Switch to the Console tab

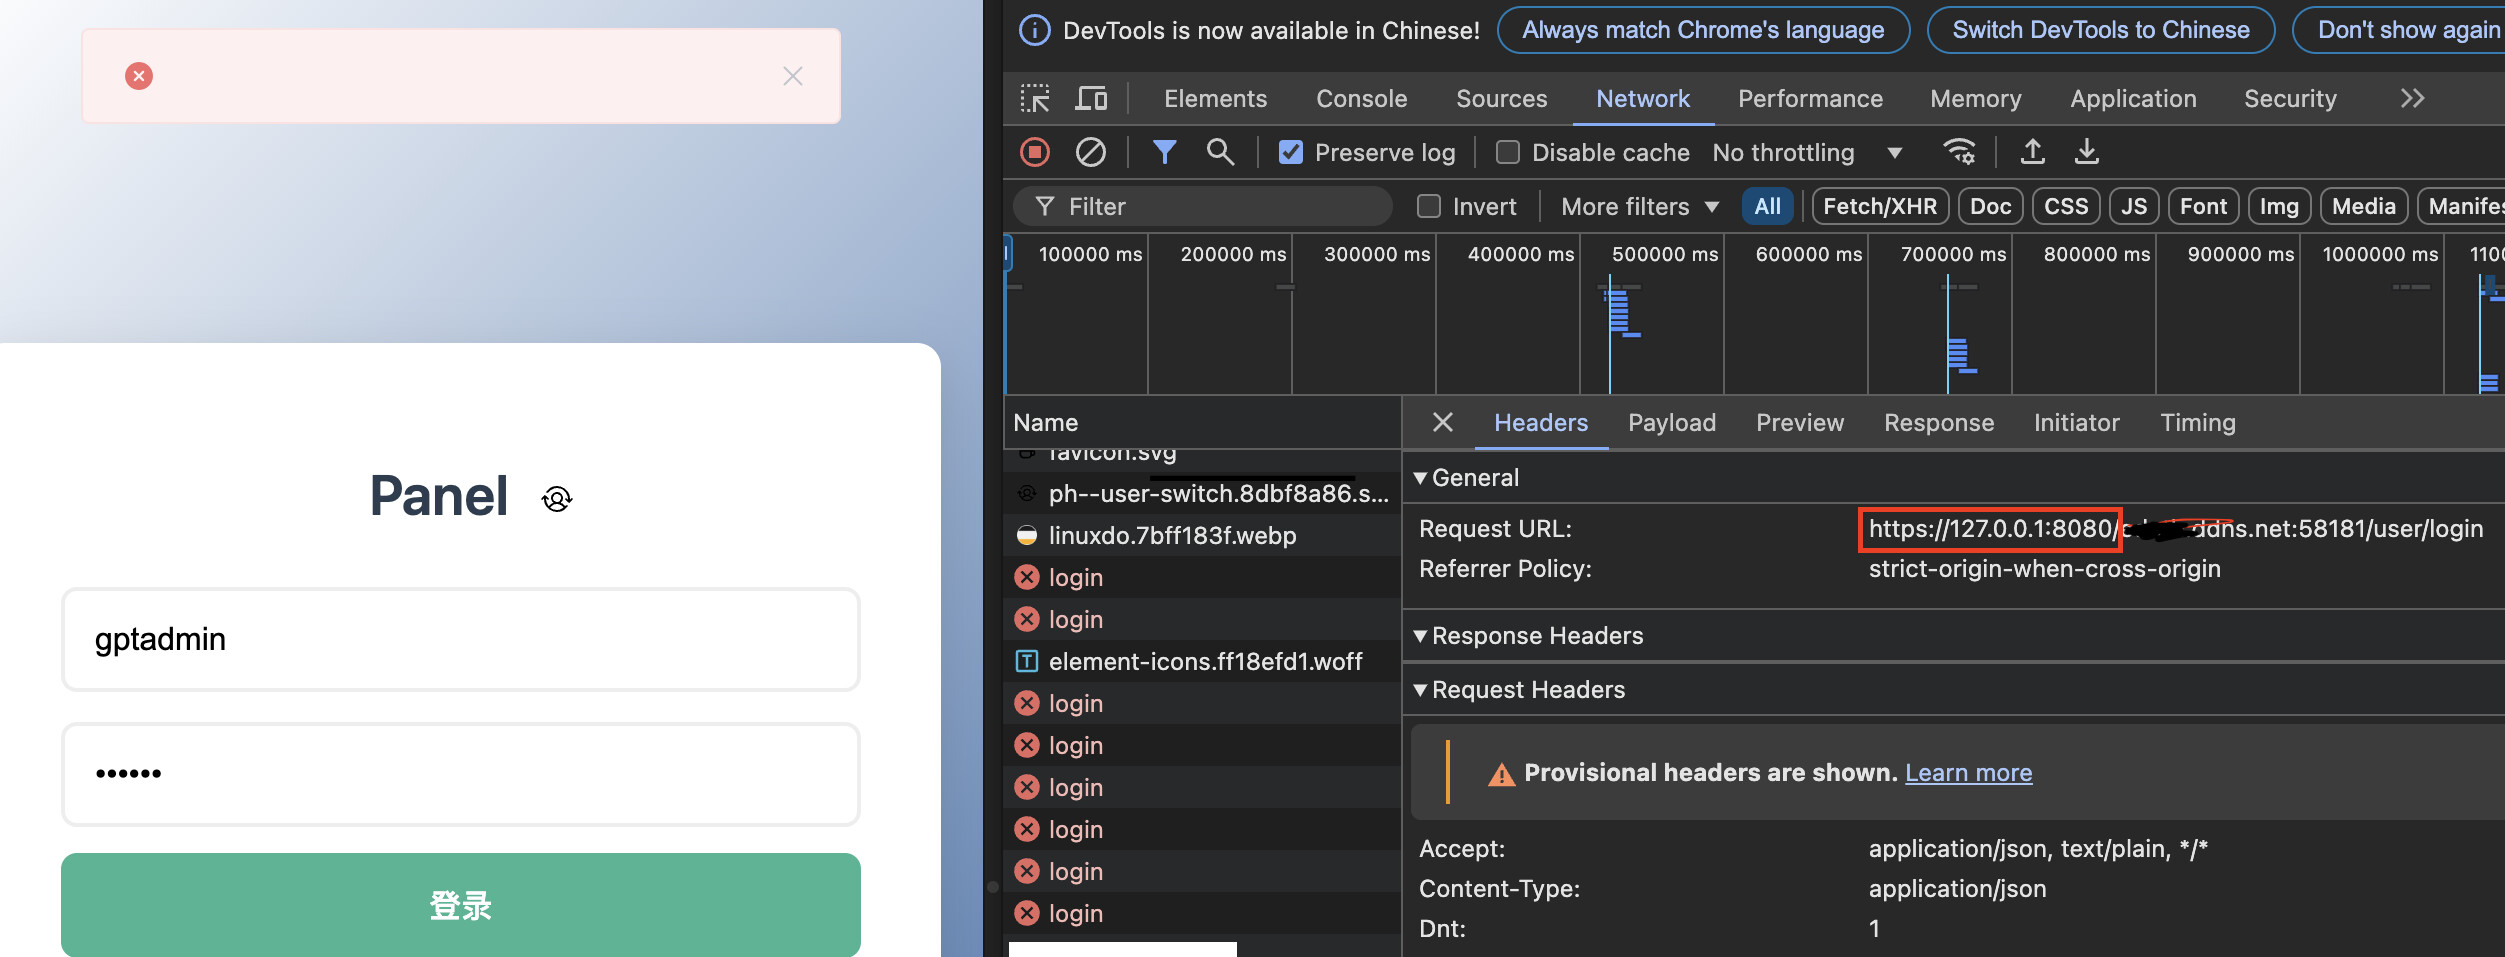click(1361, 98)
